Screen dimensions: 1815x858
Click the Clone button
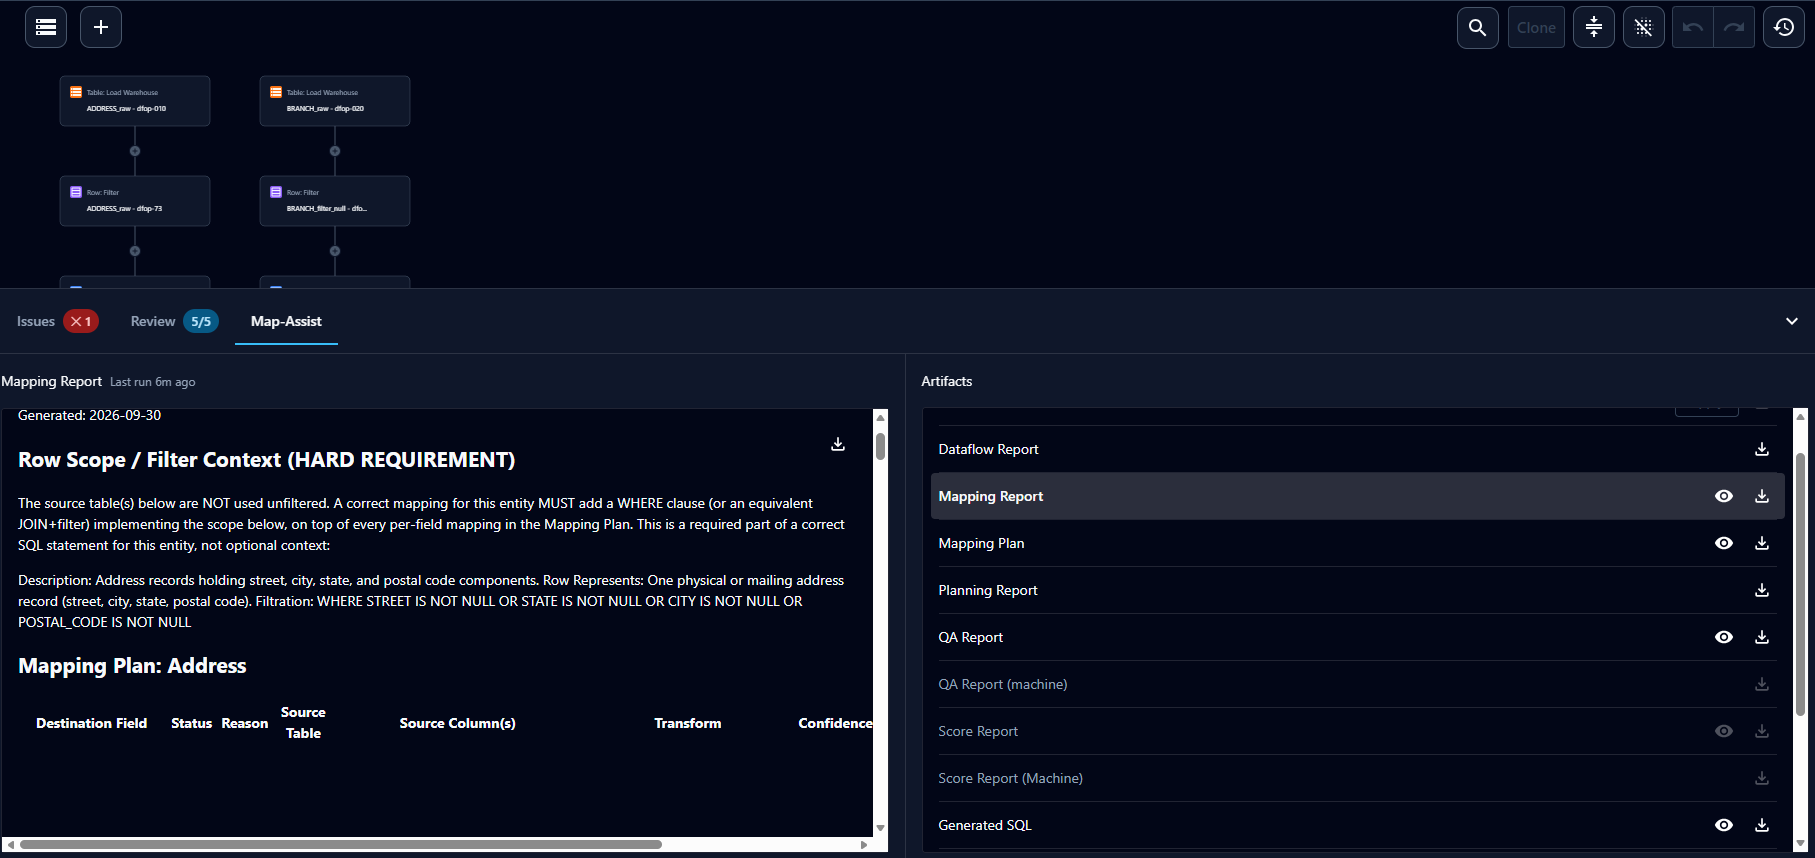[x=1536, y=27]
